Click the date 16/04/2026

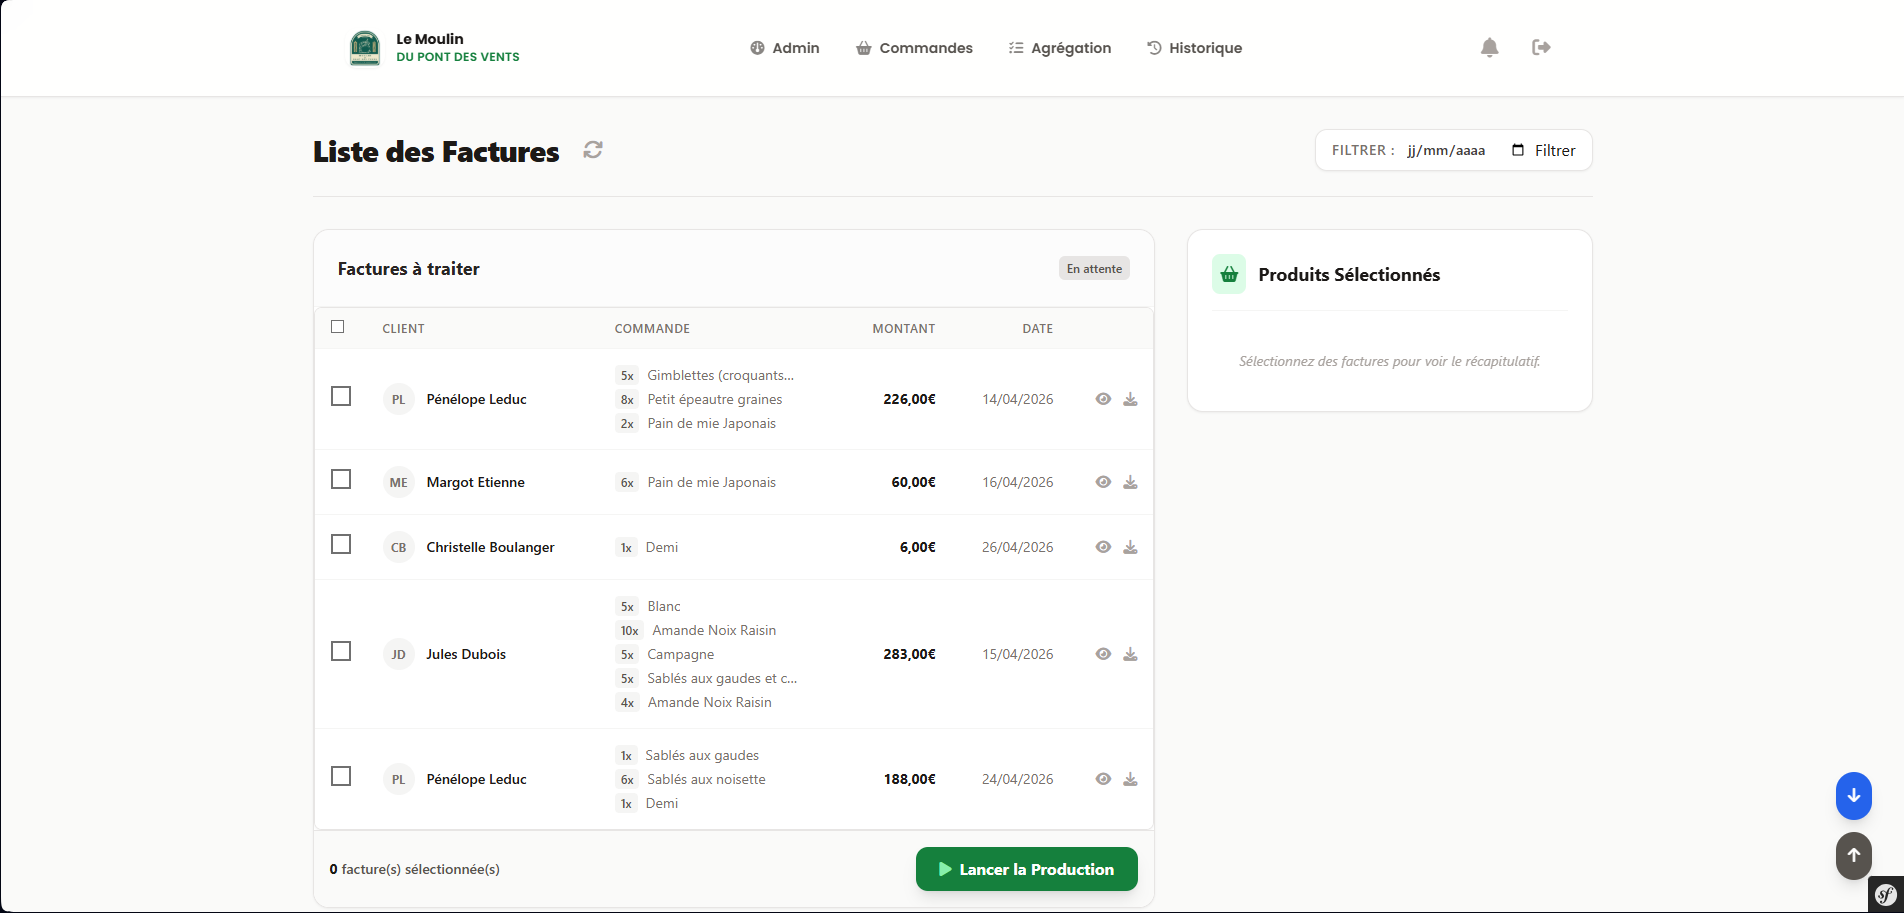1017,482
